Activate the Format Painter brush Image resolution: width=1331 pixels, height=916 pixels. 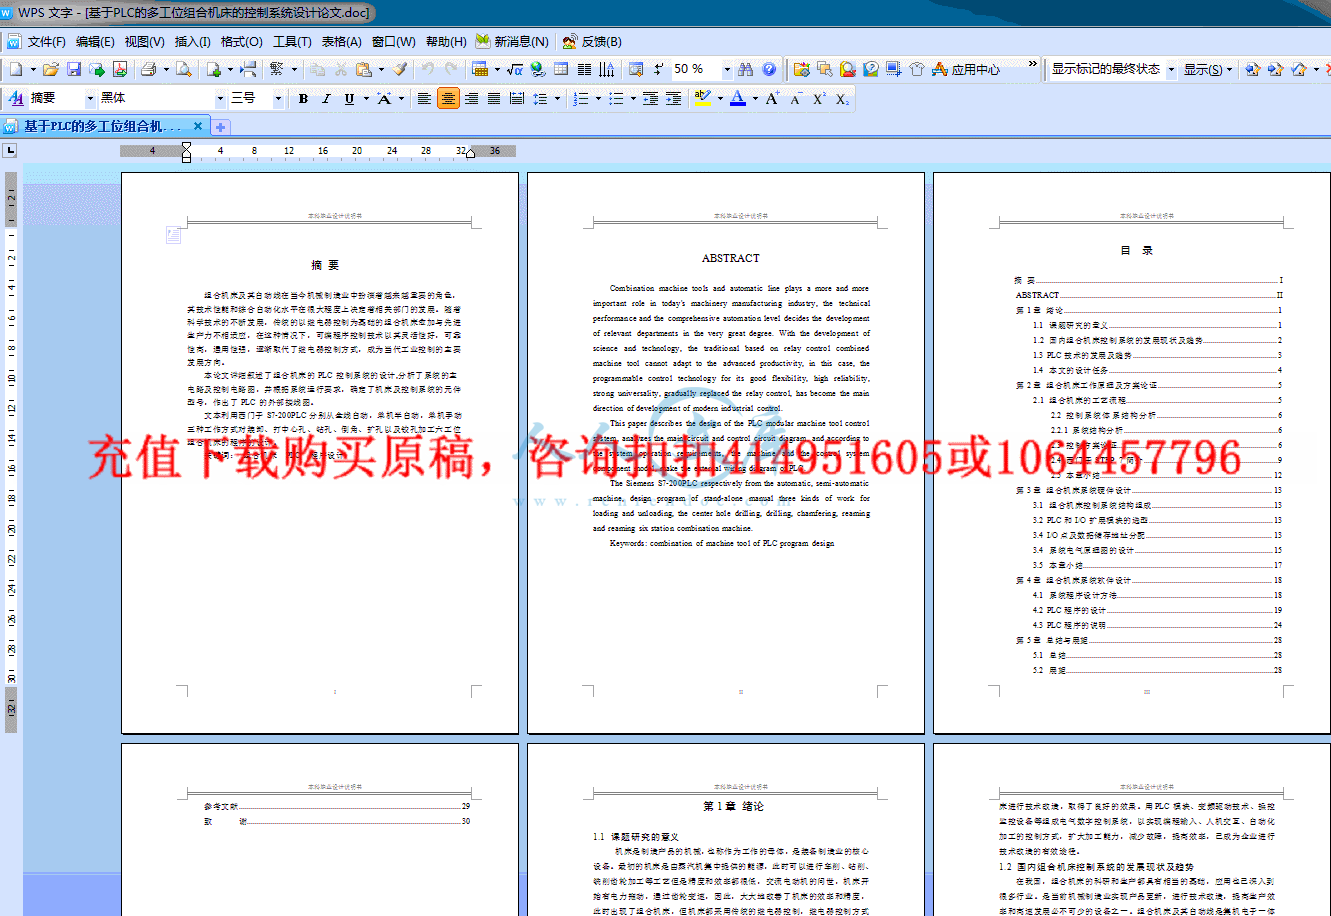tap(399, 69)
